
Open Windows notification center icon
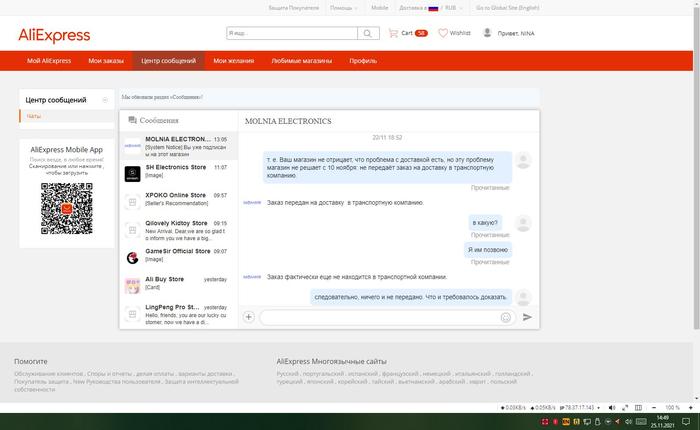[x=686, y=422]
